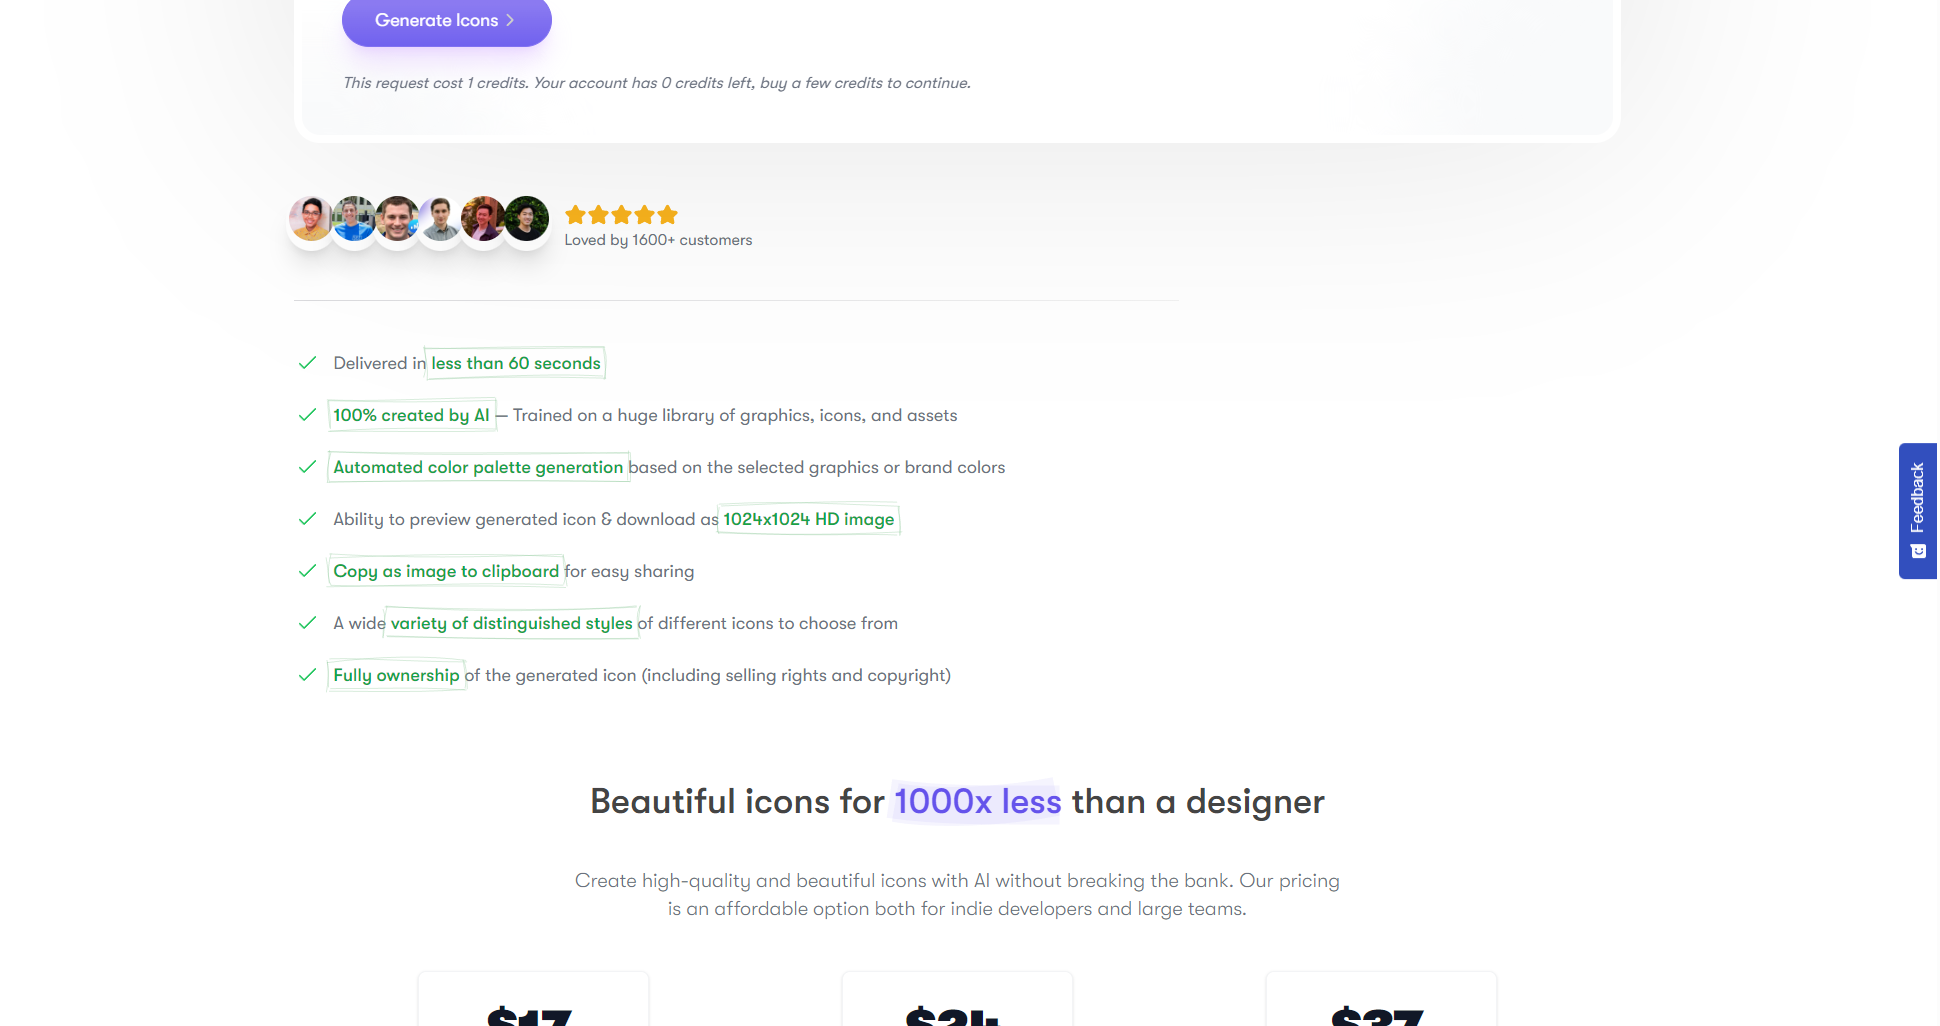1940x1026 pixels.
Task: Select the $37 pricing card
Action: [x=1381, y=999]
